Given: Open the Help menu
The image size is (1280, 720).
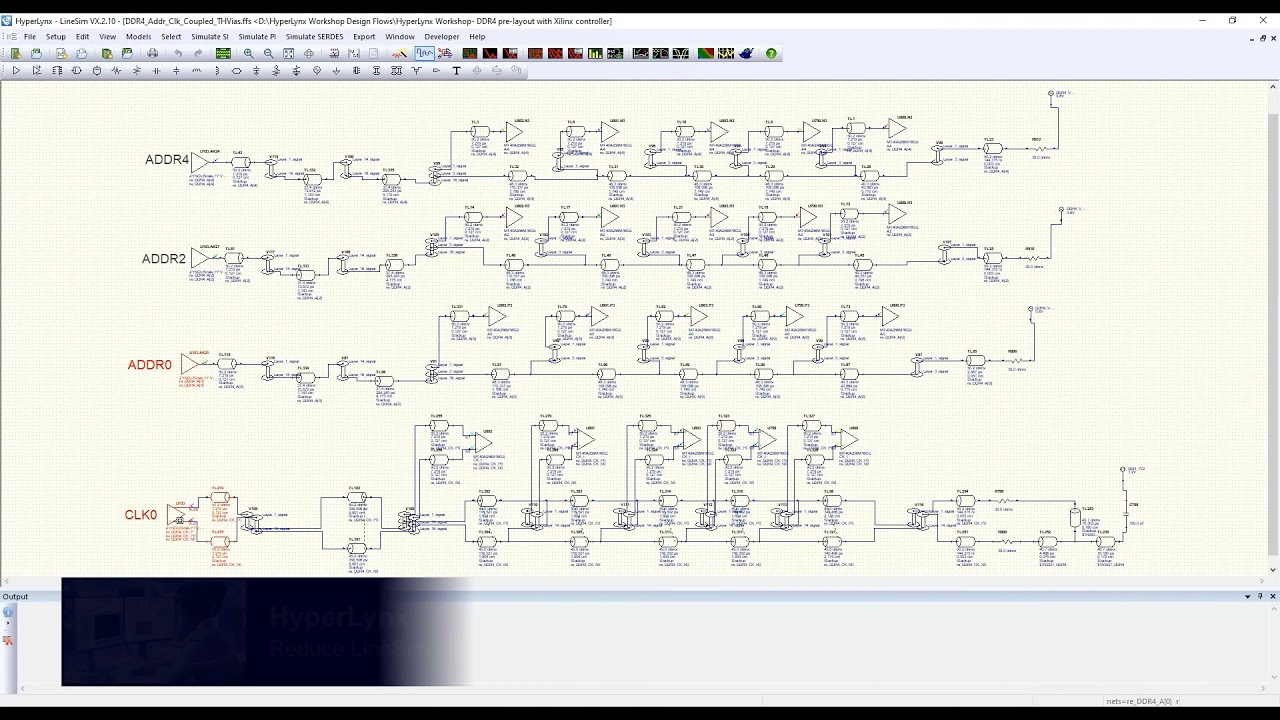Looking at the screenshot, I should tap(477, 37).
